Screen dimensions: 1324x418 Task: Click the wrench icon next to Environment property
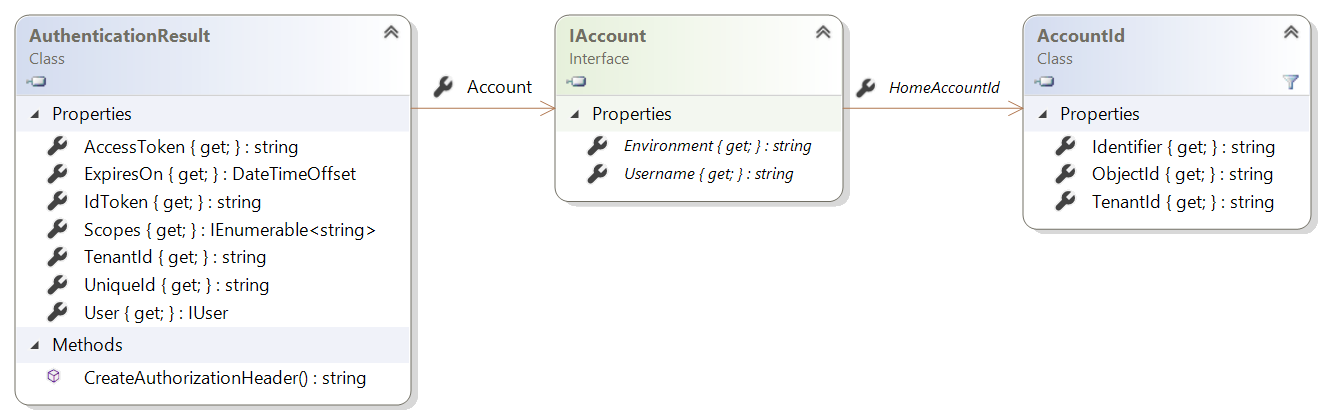(x=597, y=146)
